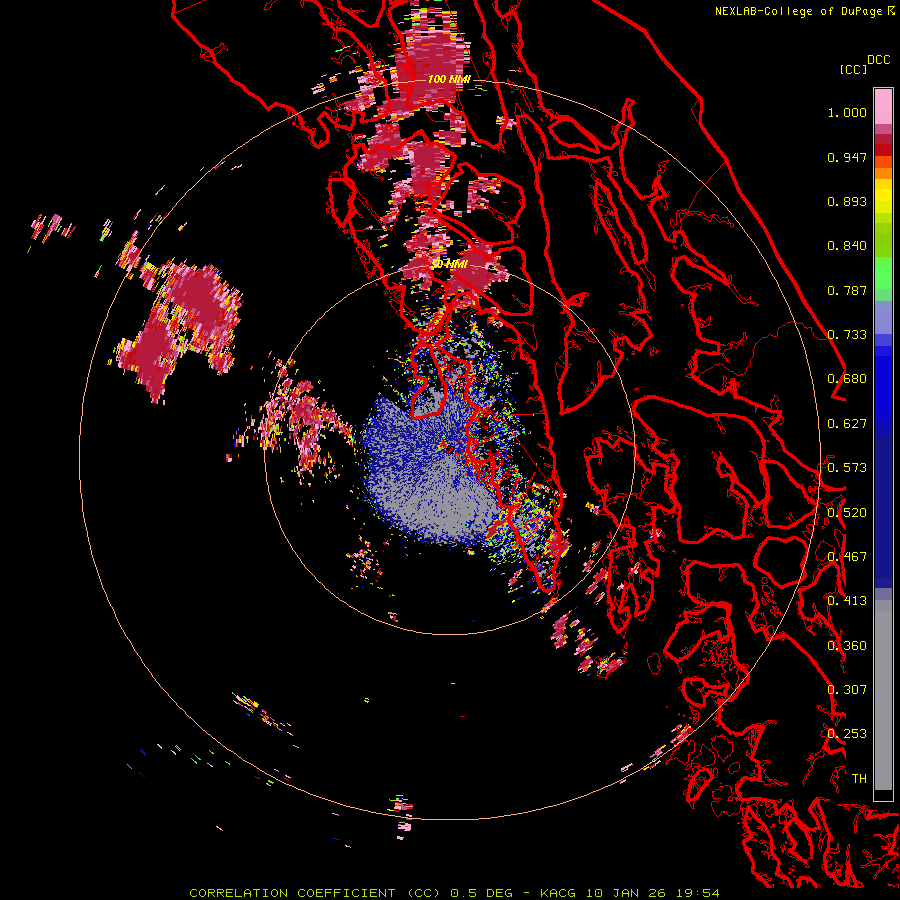
Task: Click the 1.000 scale value
Action: point(847,112)
